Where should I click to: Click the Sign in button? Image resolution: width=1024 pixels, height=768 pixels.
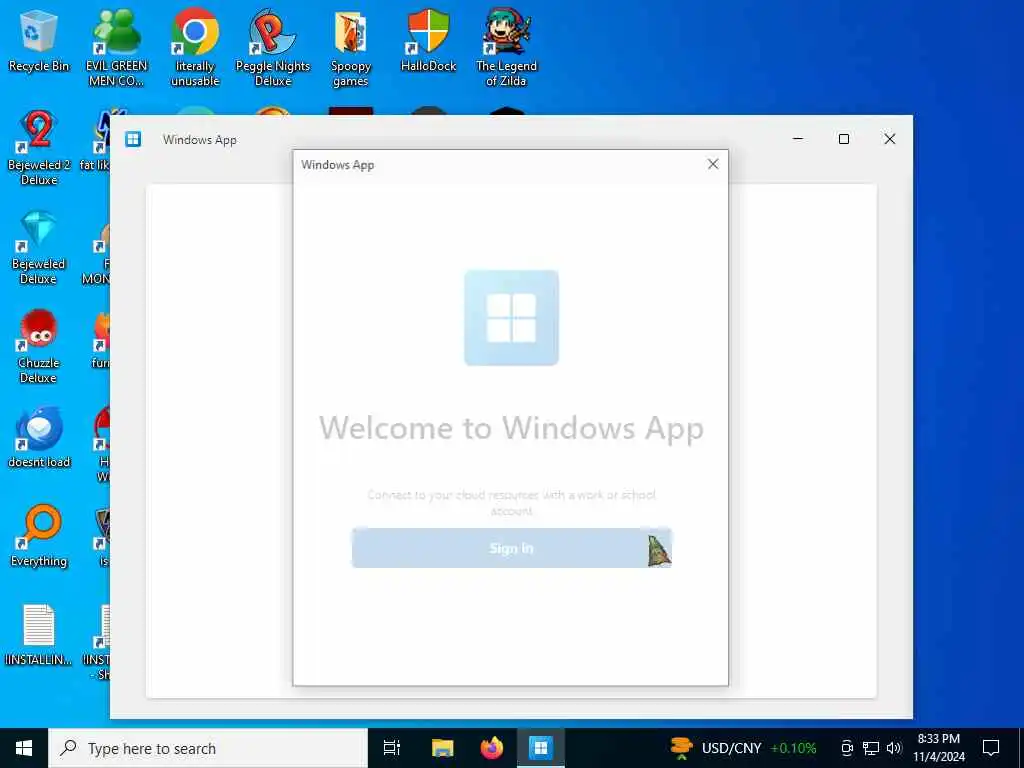(x=511, y=548)
